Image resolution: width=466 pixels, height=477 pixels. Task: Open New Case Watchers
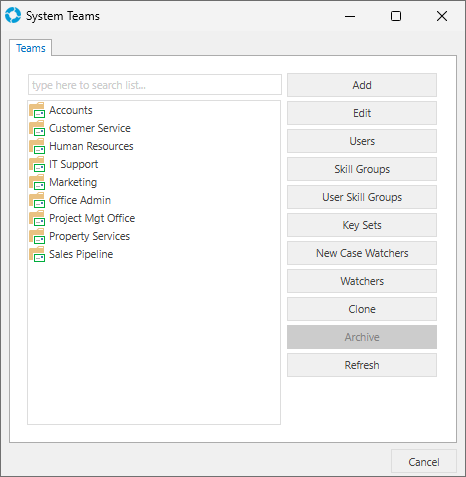(x=362, y=253)
